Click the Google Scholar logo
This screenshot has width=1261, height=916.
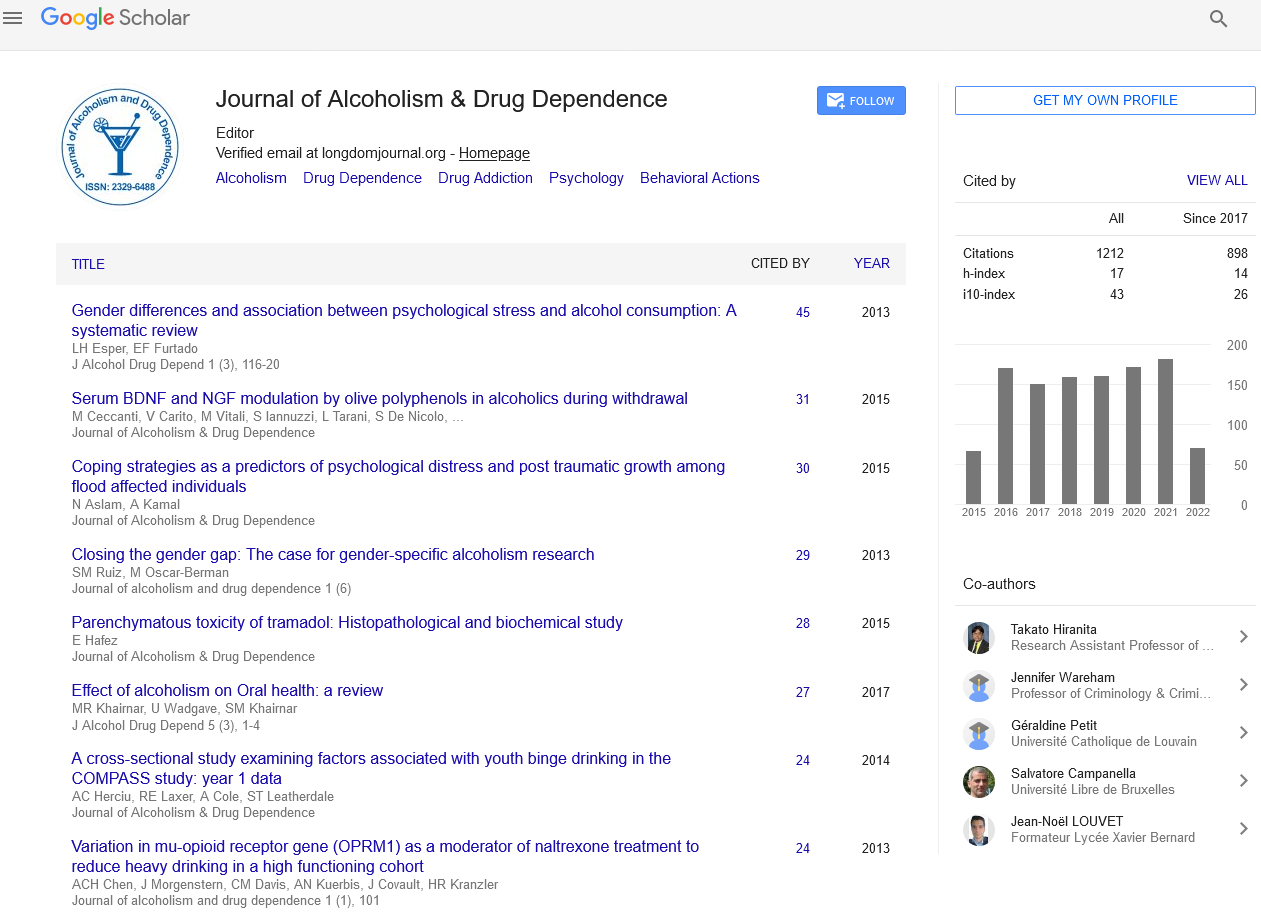(115, 18)
